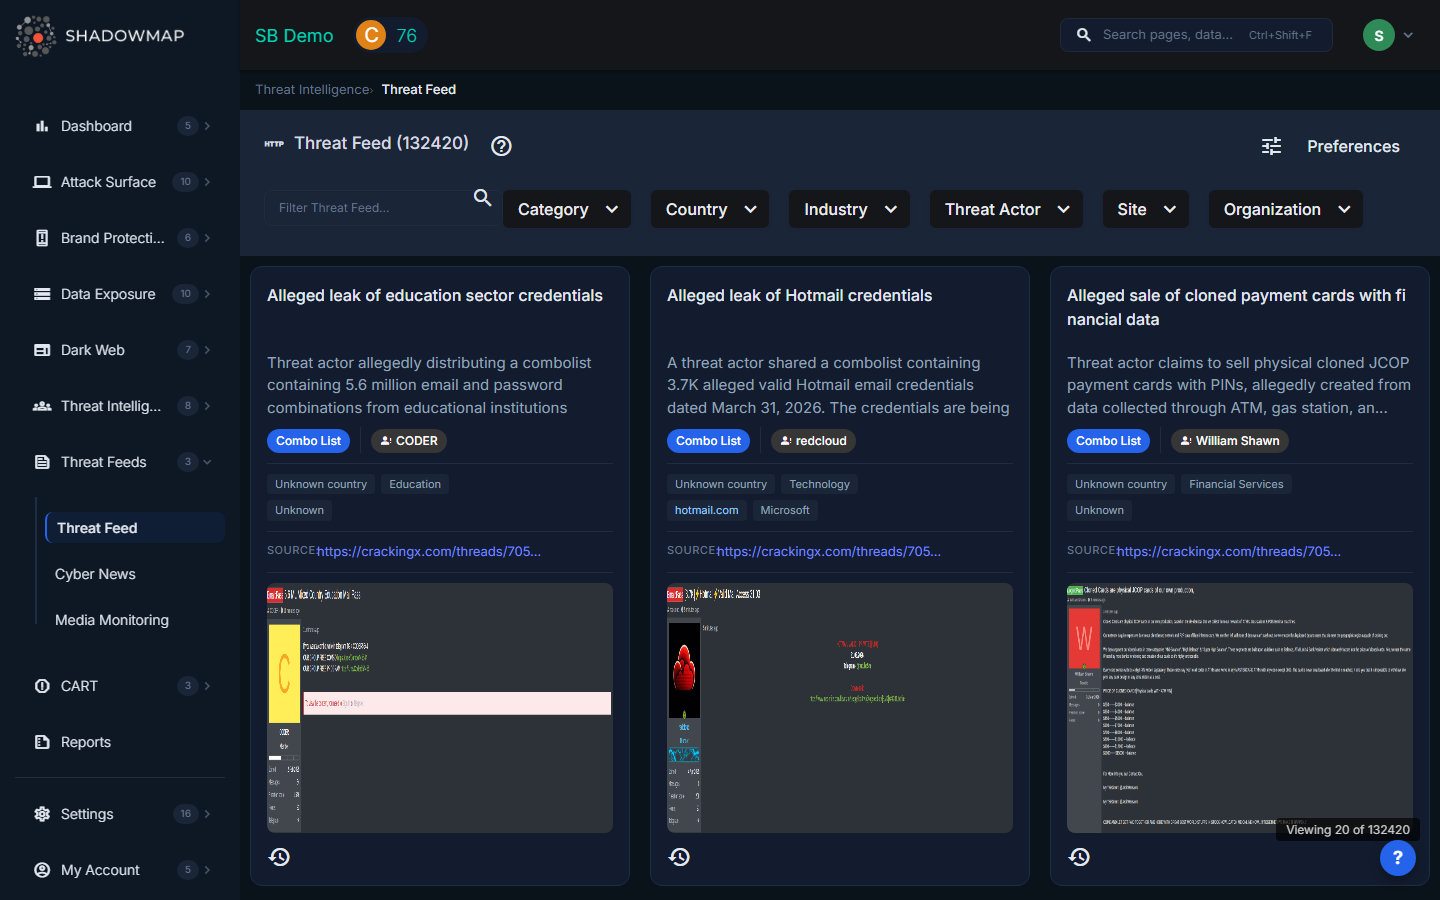Screen dimensions: 1440x900
Task: Click the help question mark beside Threat Feed title
Action: [501, 146]
